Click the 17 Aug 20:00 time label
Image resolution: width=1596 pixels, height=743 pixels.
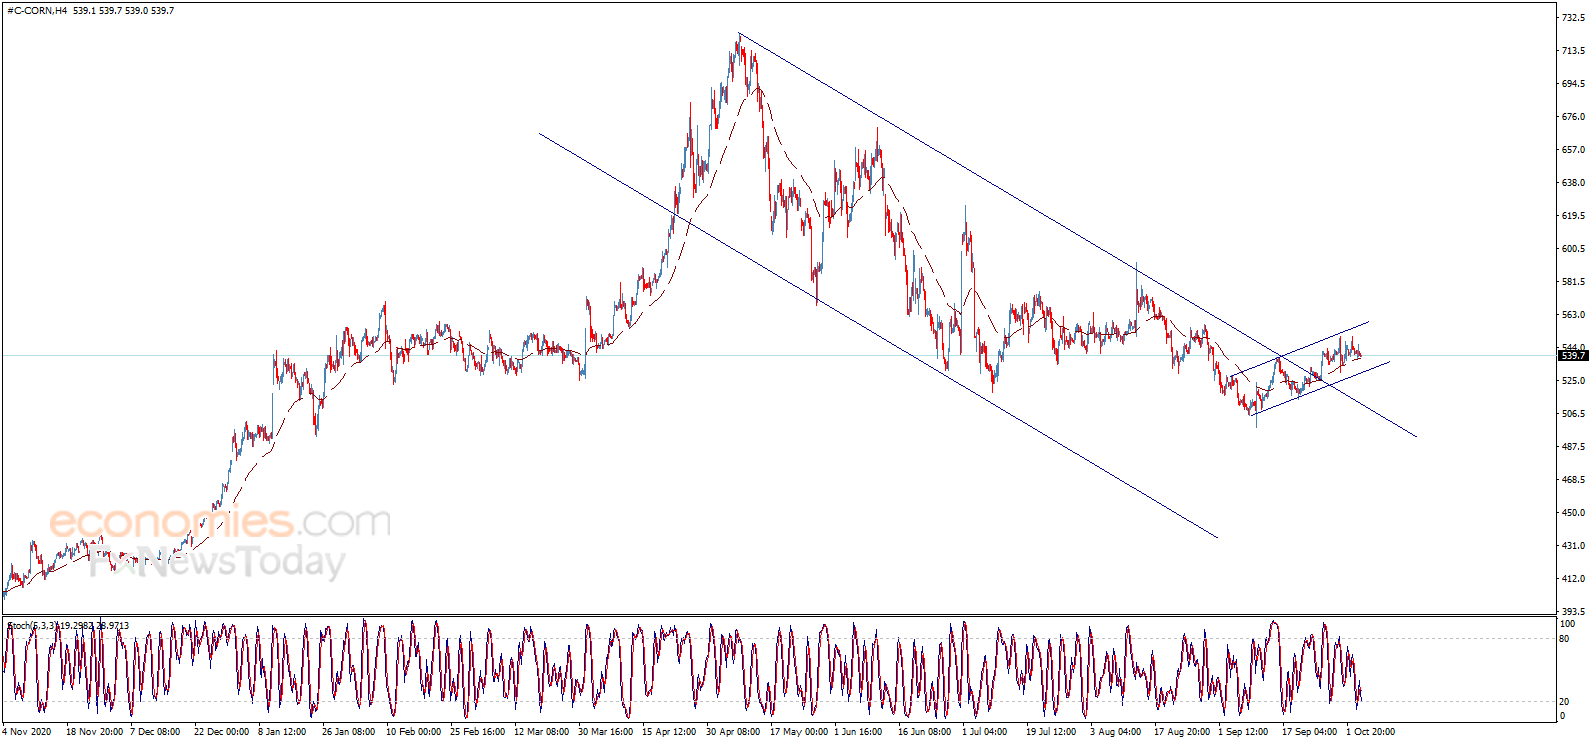pyautogui.click(x=1182, y=731)
